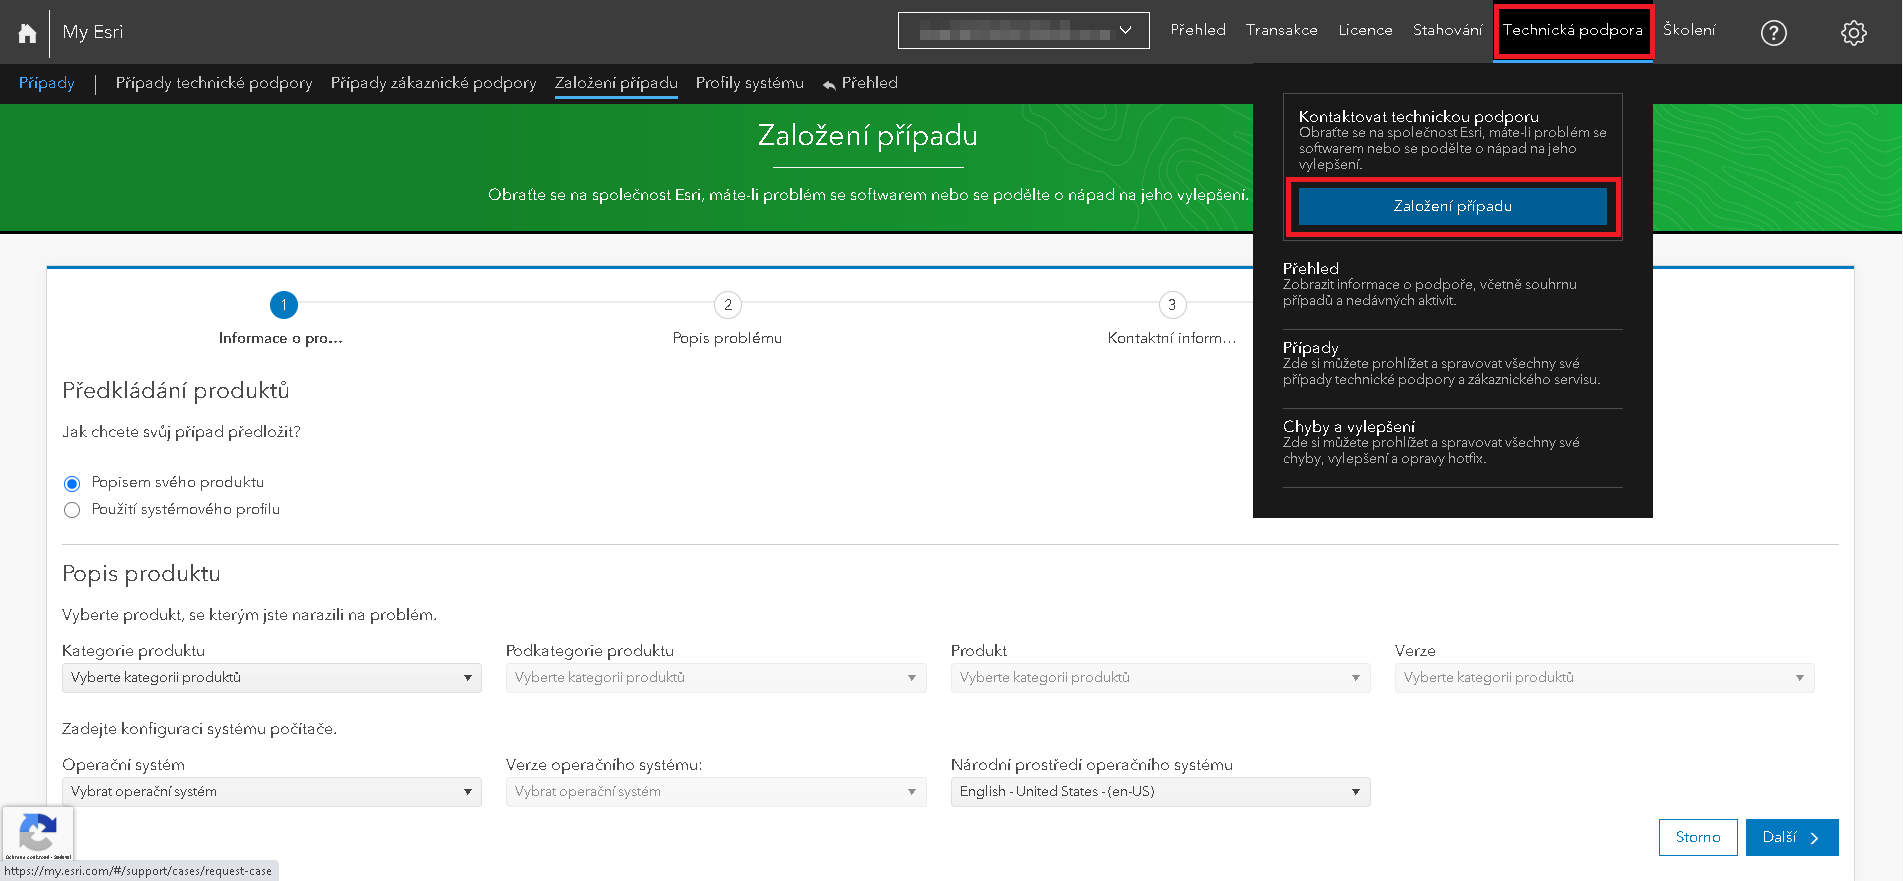Click the Případy section label in subnav

(46, 83)
